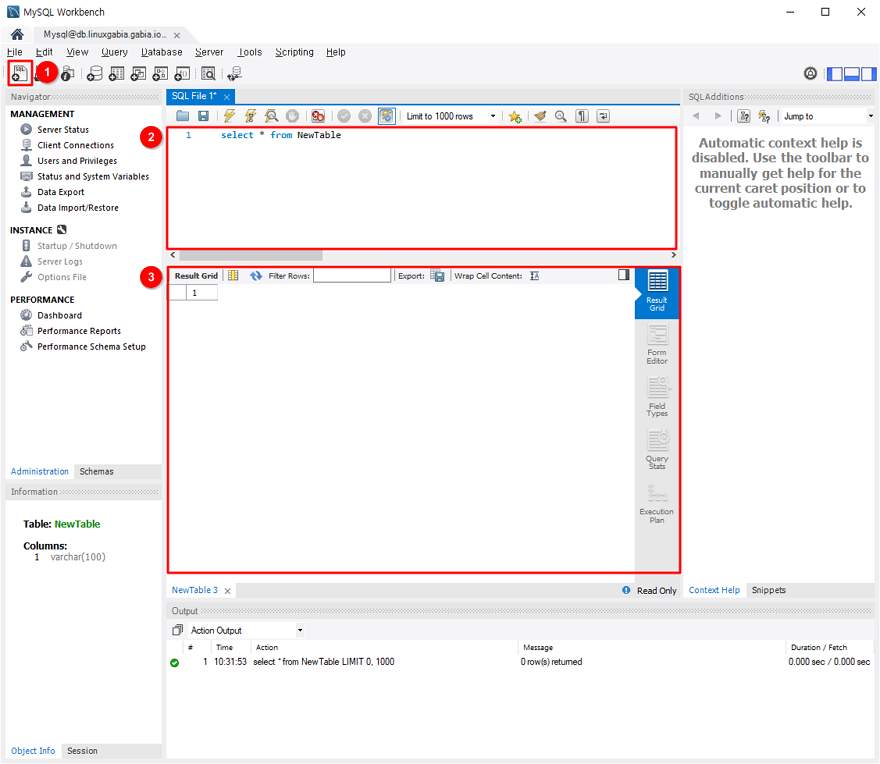Open the Database menu
The image size is (880, 764).
click(162, 52)
